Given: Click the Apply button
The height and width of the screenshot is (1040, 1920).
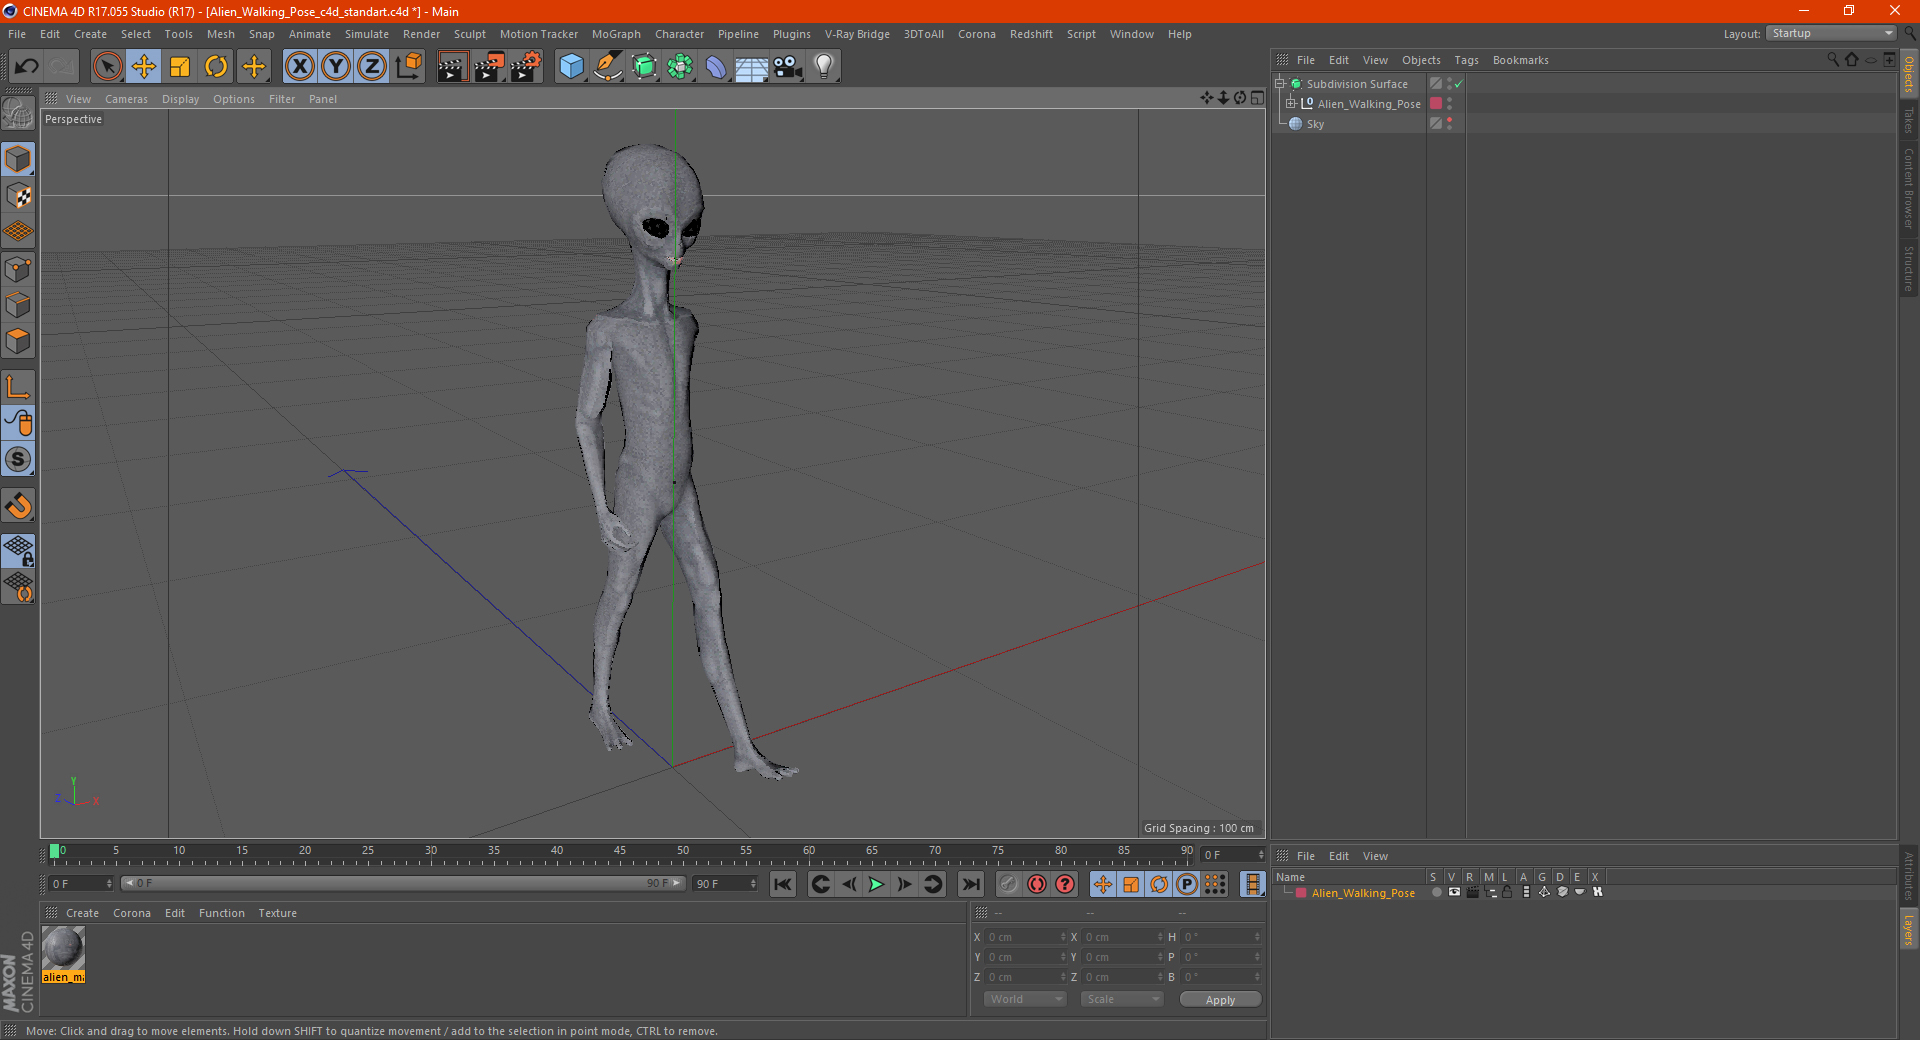Looking at the screenshot, I should (1220, 1000).
